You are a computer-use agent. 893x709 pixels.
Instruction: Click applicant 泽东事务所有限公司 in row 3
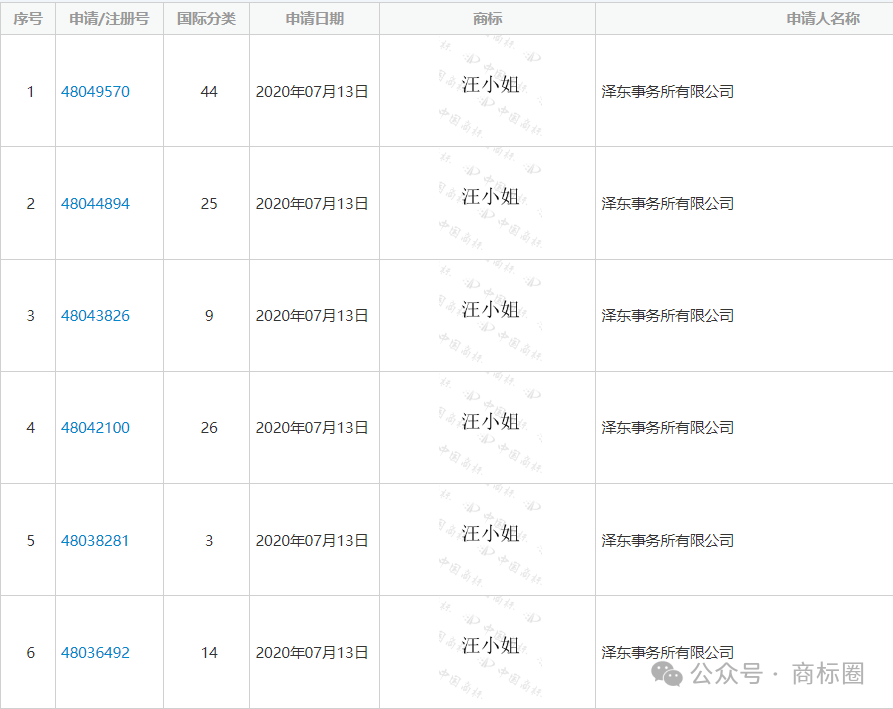pyautogui.click(x=667, y=316)
